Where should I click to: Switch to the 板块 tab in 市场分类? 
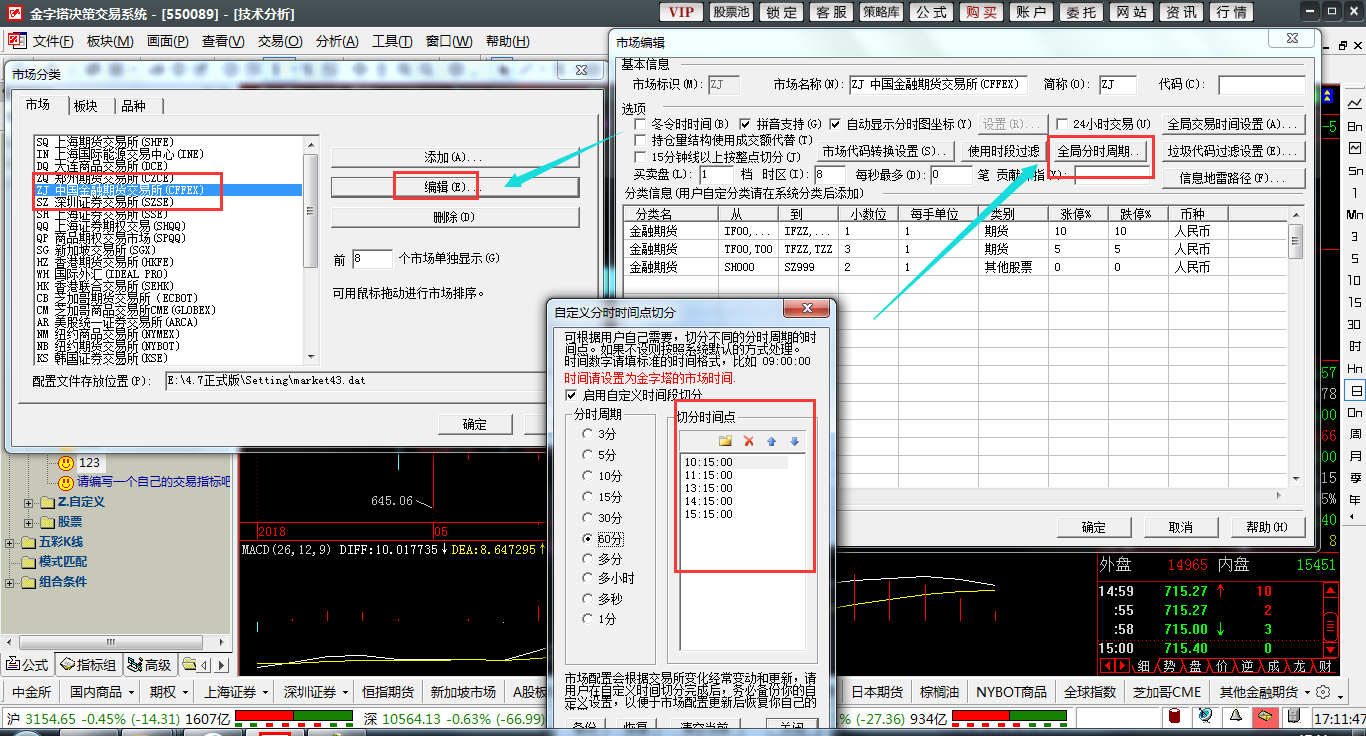[x=86, y=106]
